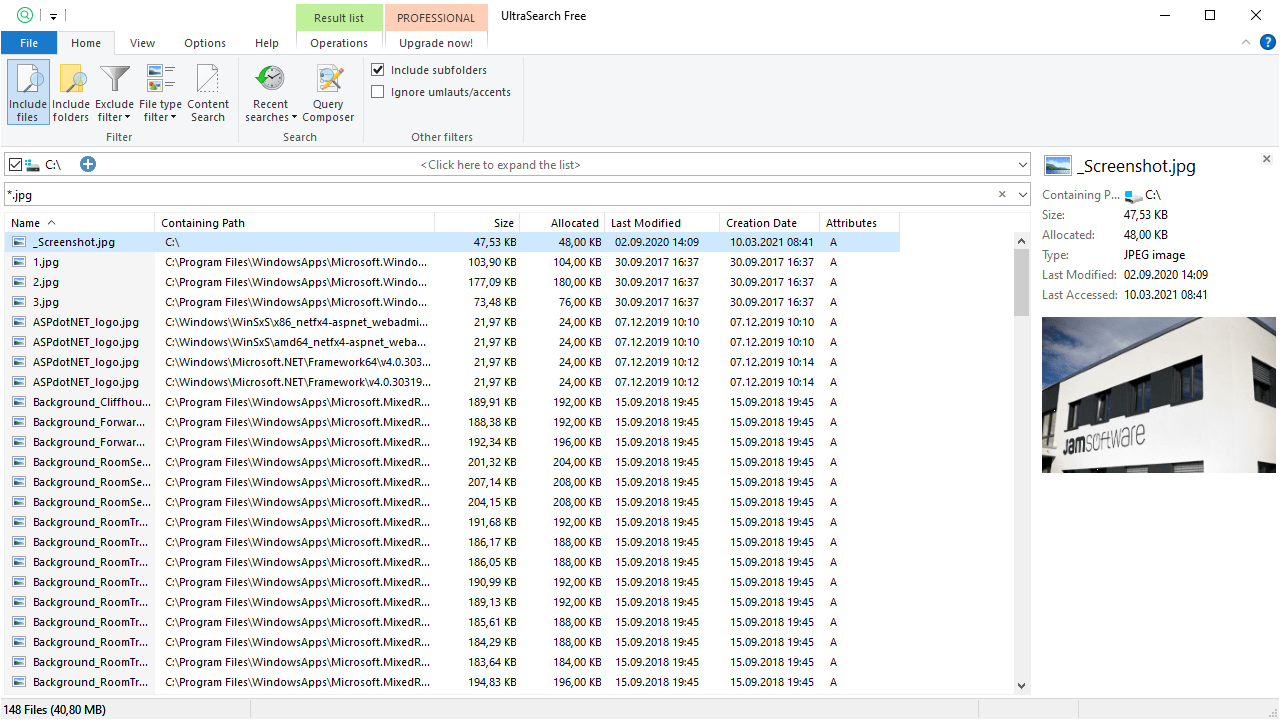Click the PROFESSIONAL ribbon tab group label

436,17
